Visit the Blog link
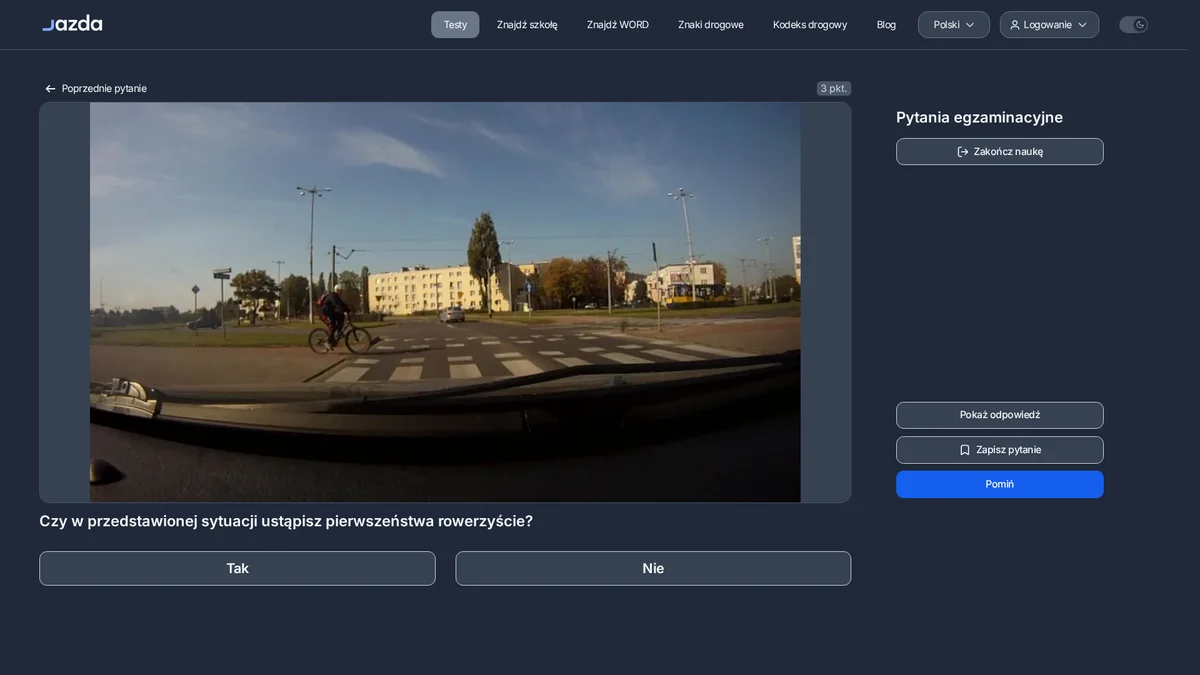1200x675 pixels. click(886, 25)
